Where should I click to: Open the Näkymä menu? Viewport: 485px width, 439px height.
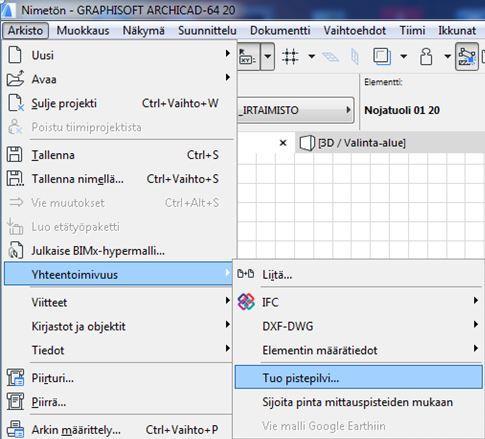(143, 31)
